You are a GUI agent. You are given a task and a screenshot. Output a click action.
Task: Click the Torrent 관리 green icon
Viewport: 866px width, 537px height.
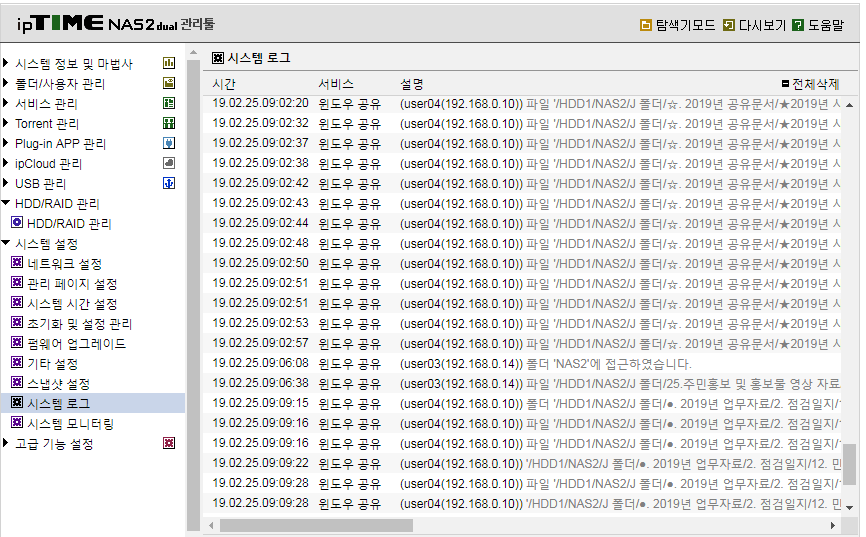tap(169, 123)
